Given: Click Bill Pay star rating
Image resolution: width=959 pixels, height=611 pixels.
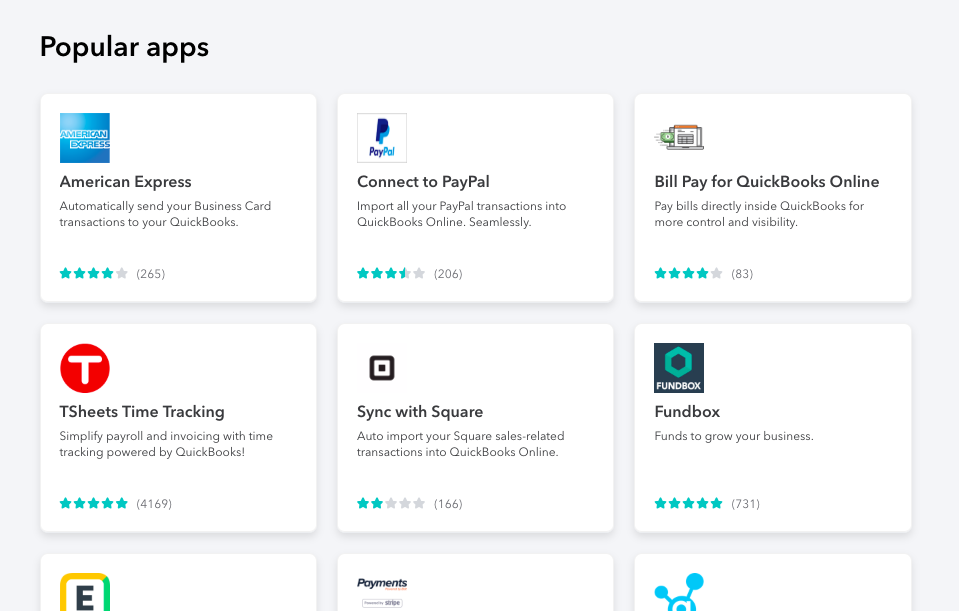Looking at the screenshot, I should pos(688,273).
